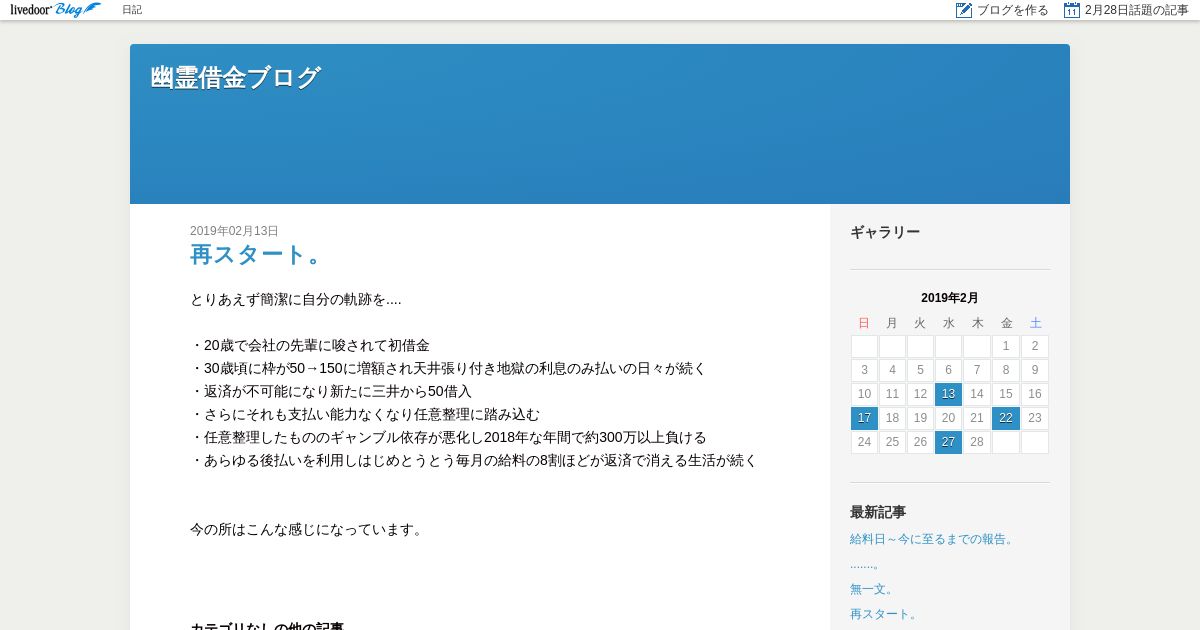
Task: Click the 水 Wednesday column header
Action: tap(948, 323)
